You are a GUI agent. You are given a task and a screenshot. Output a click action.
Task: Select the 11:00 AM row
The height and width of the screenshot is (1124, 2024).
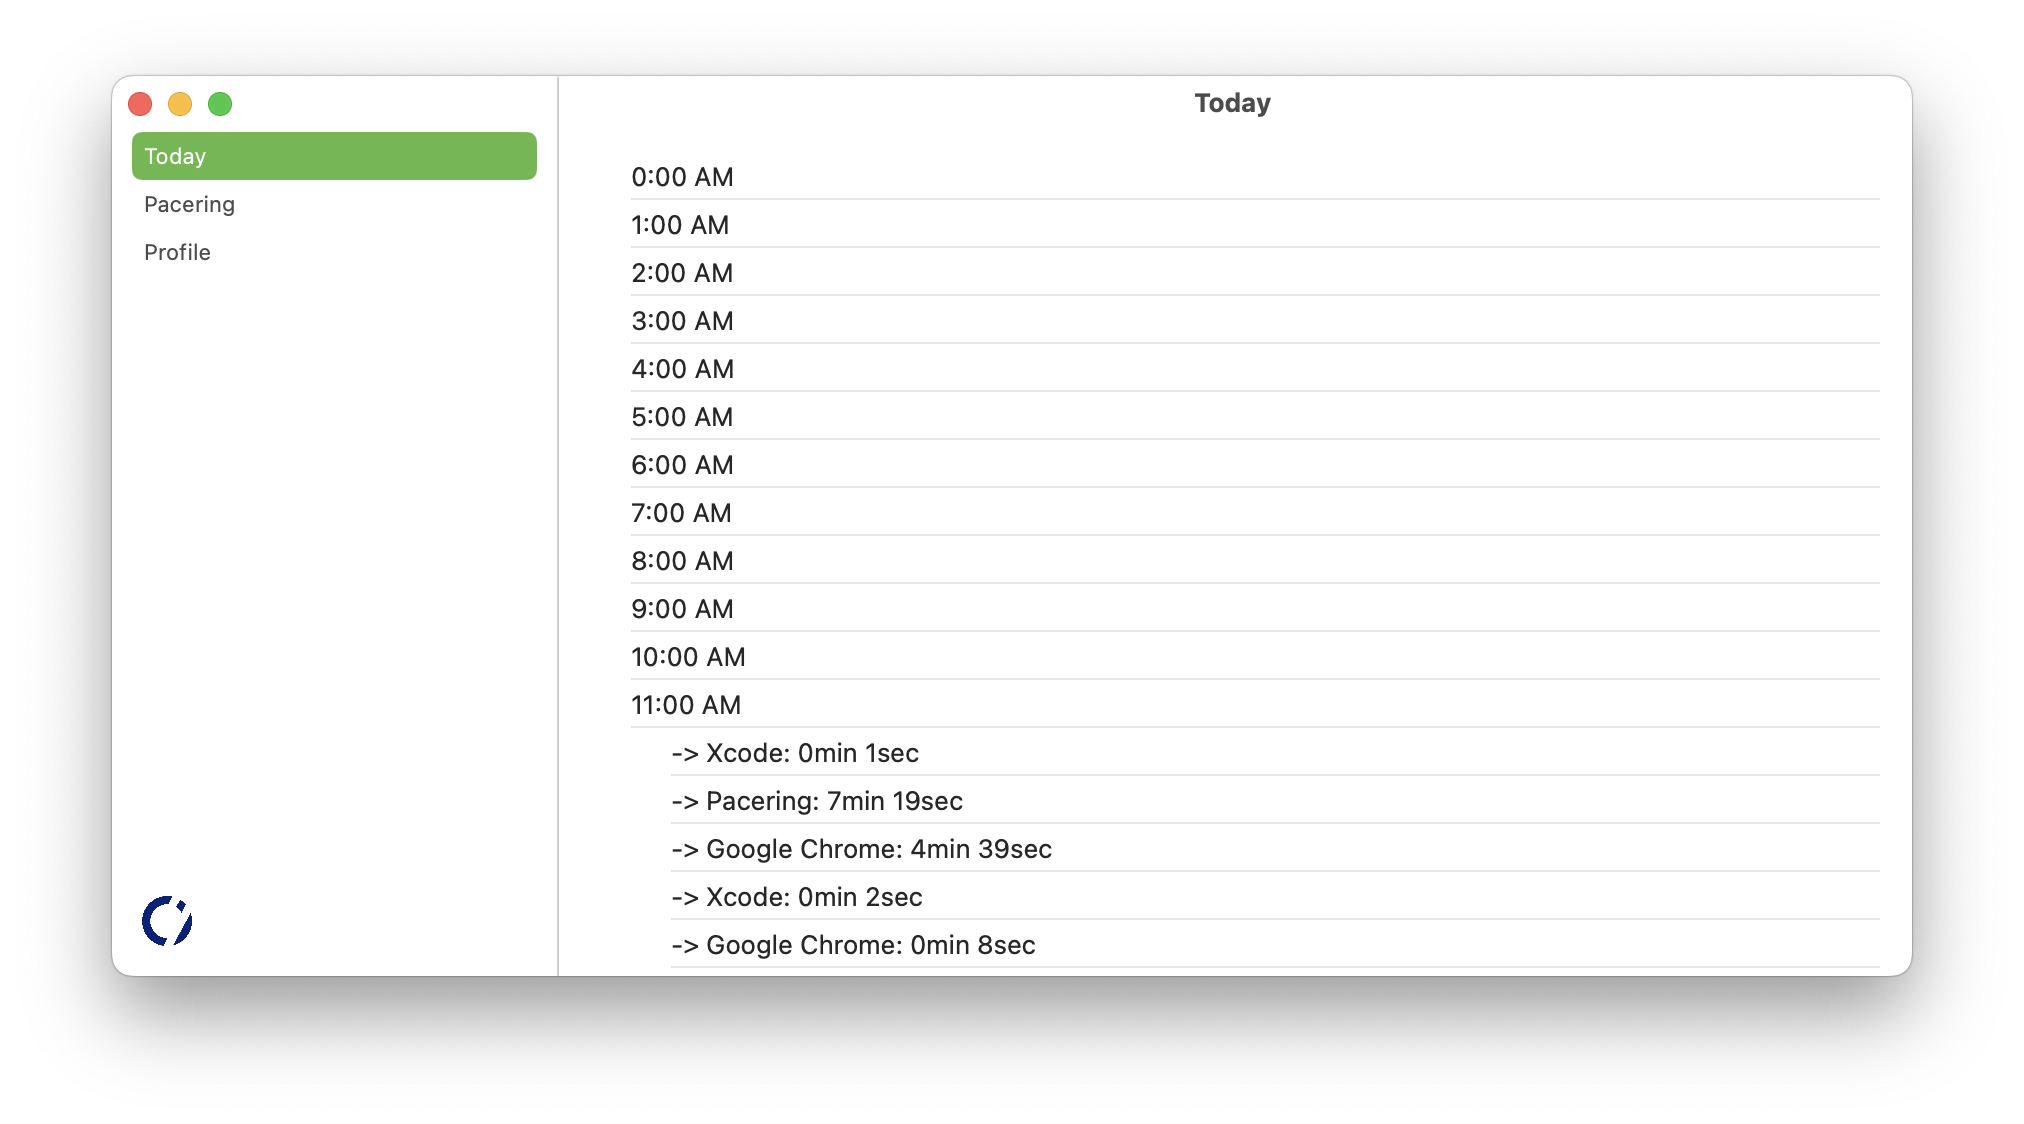coord(1255,705)
